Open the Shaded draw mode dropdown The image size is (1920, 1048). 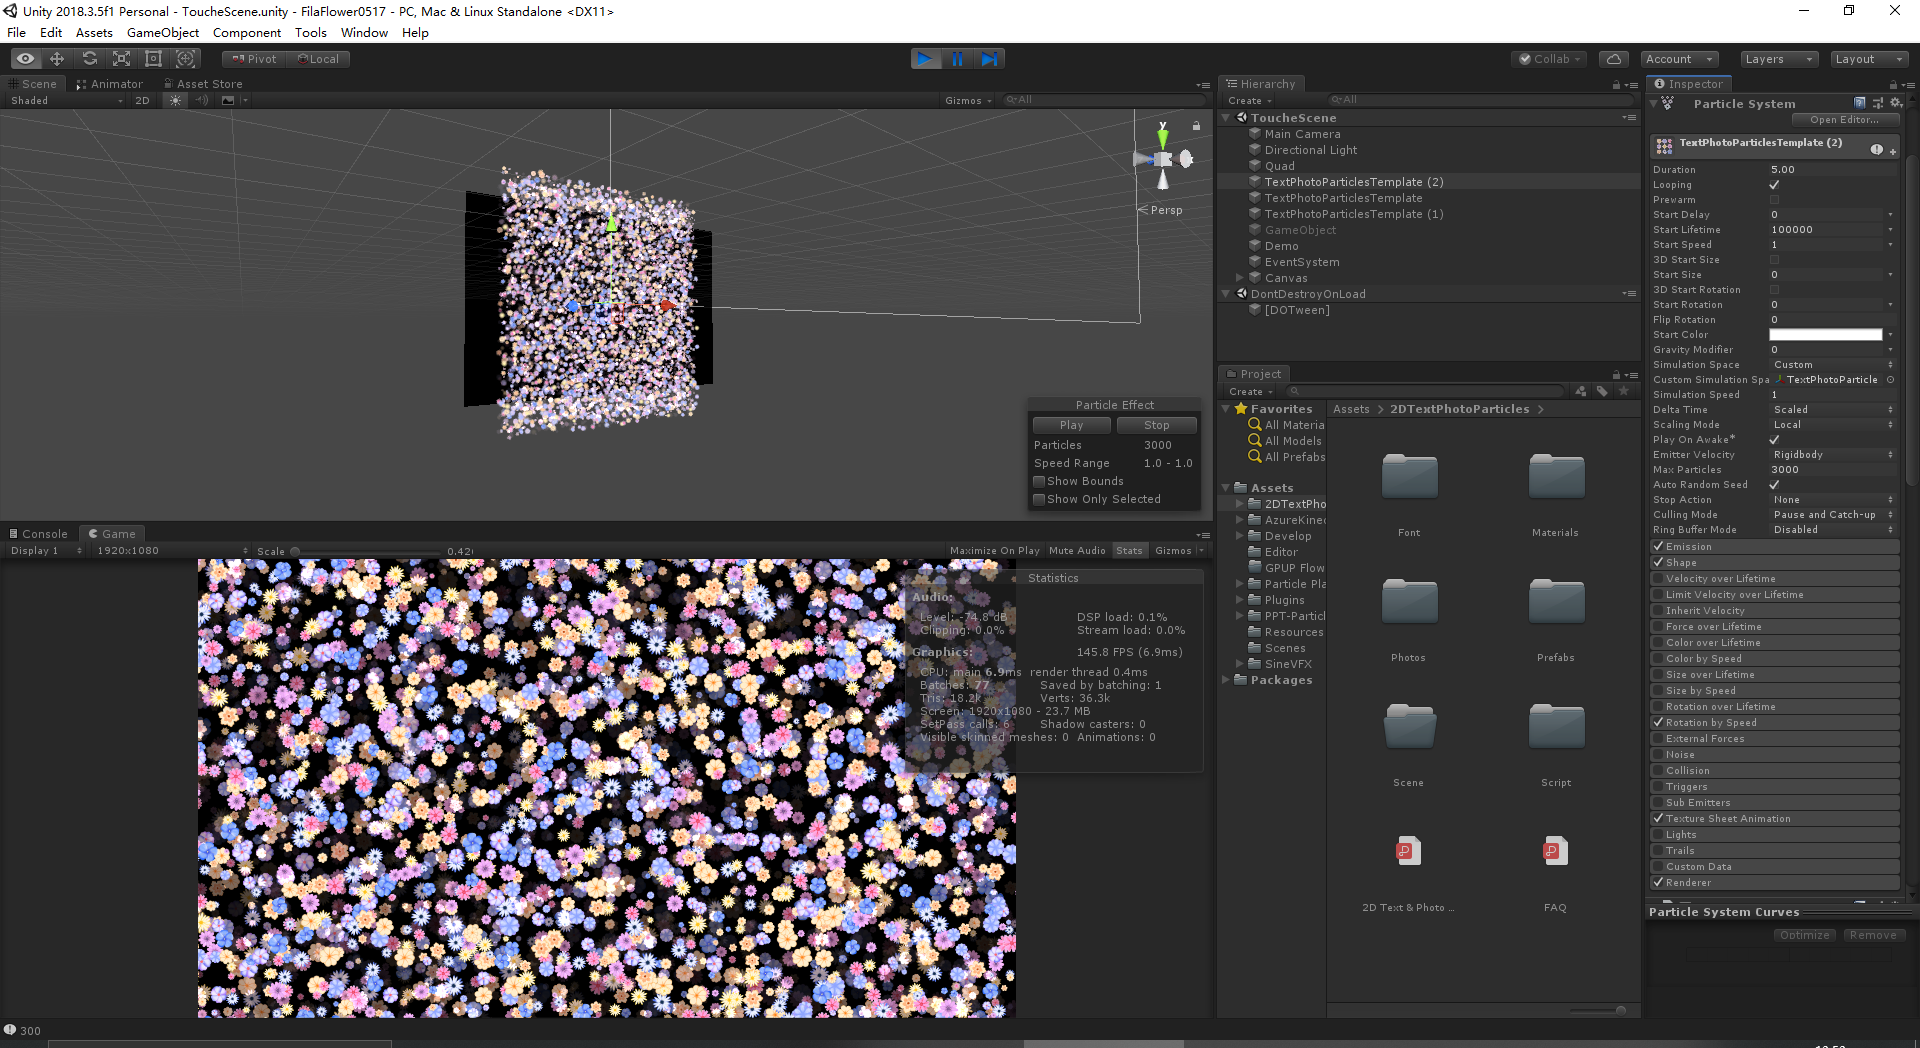(x=65, y=100)
